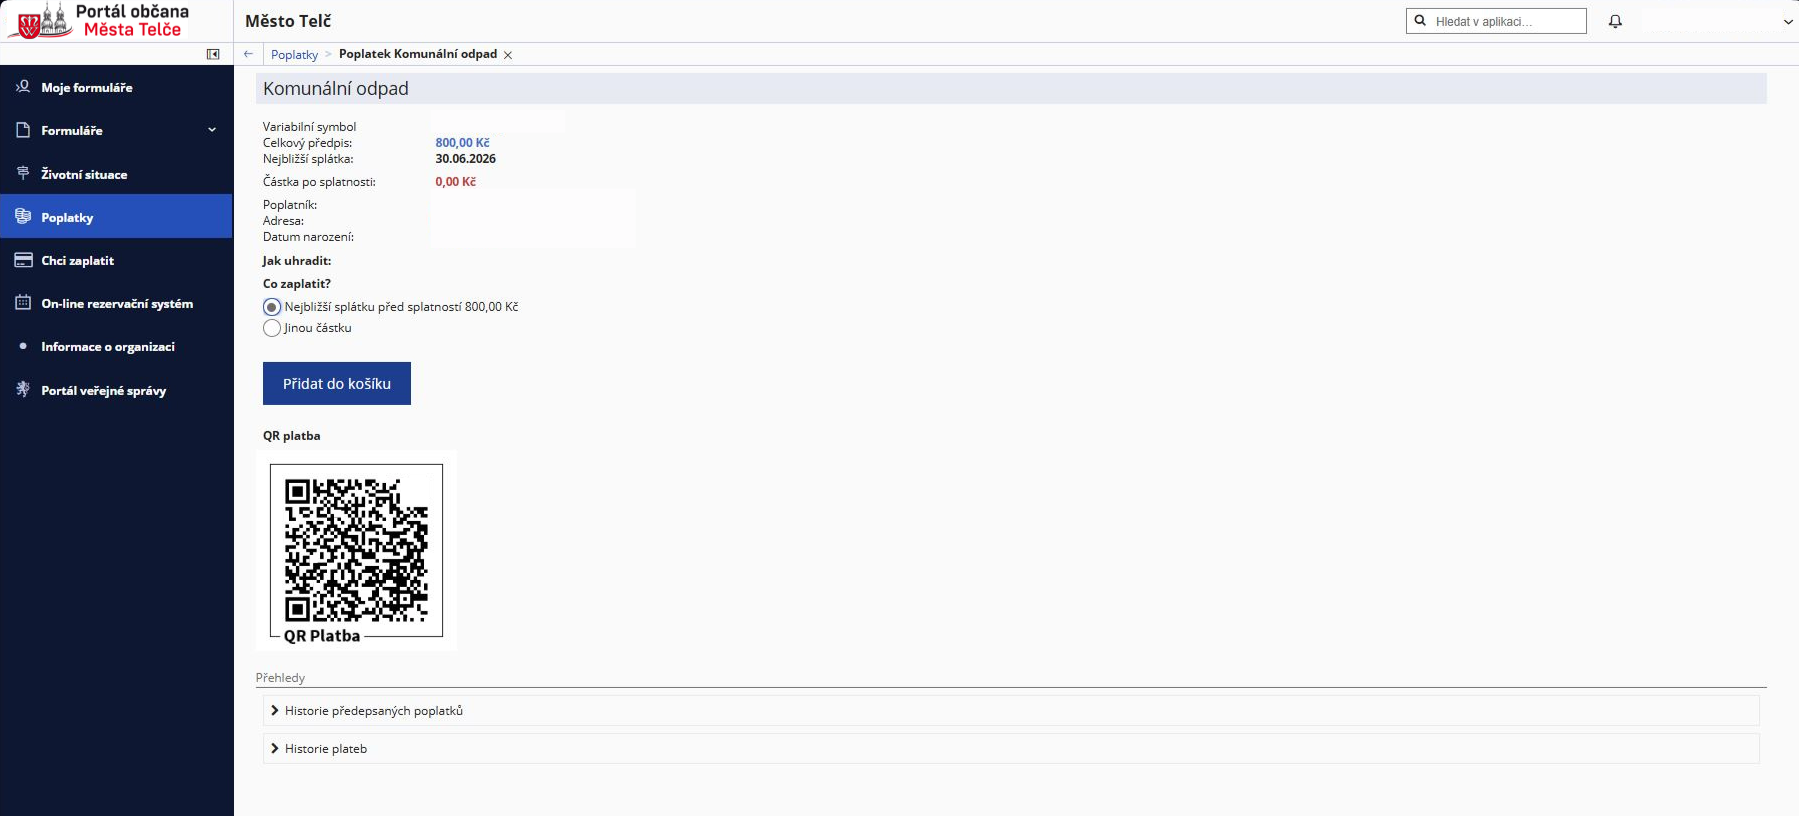Viewport: 1799px width, 816px height.
Task: Close the Poplatek Komunální odpad tab
Action: click(508, 55)
